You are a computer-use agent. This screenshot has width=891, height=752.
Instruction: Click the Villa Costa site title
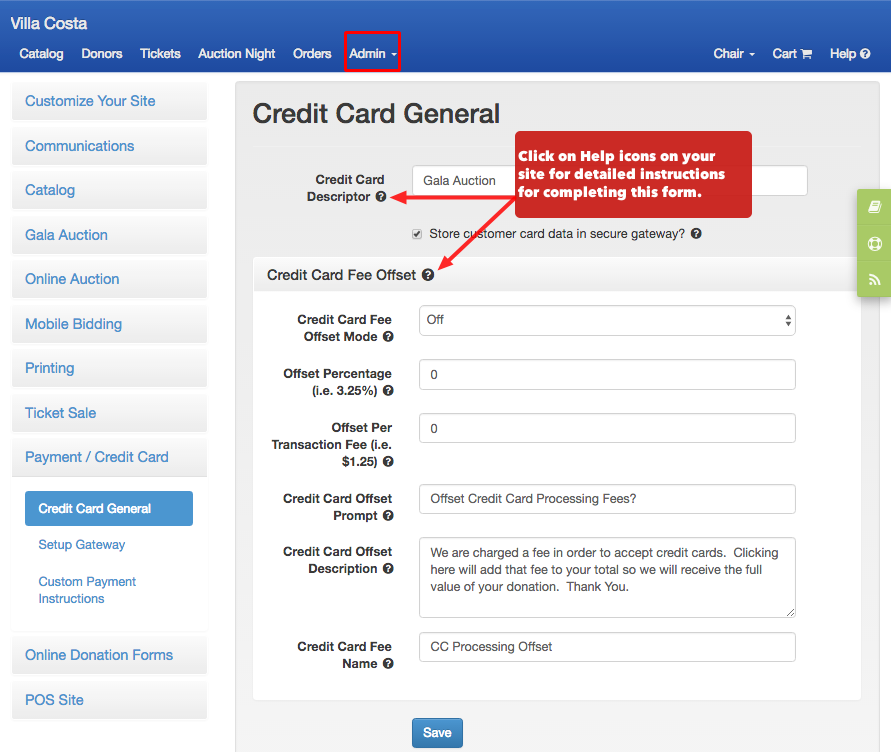pos(49,23)
